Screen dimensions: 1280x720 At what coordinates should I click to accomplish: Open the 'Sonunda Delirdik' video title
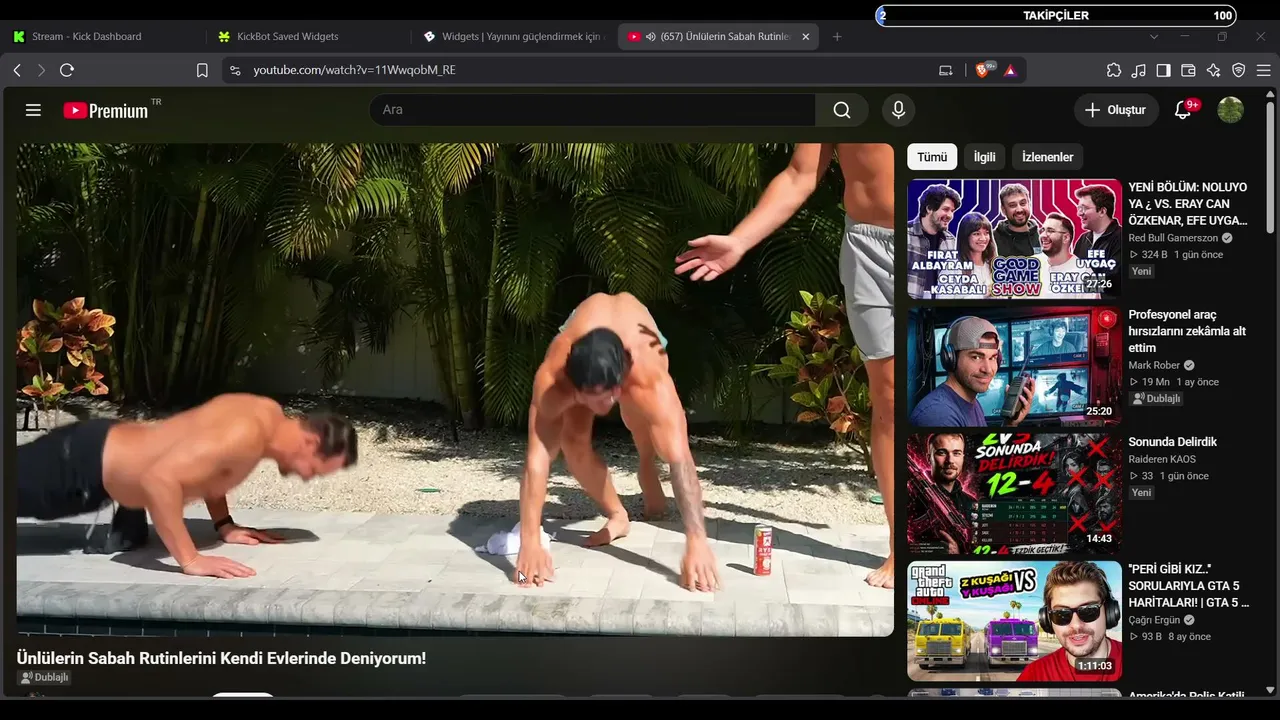tap(1172, 442)
